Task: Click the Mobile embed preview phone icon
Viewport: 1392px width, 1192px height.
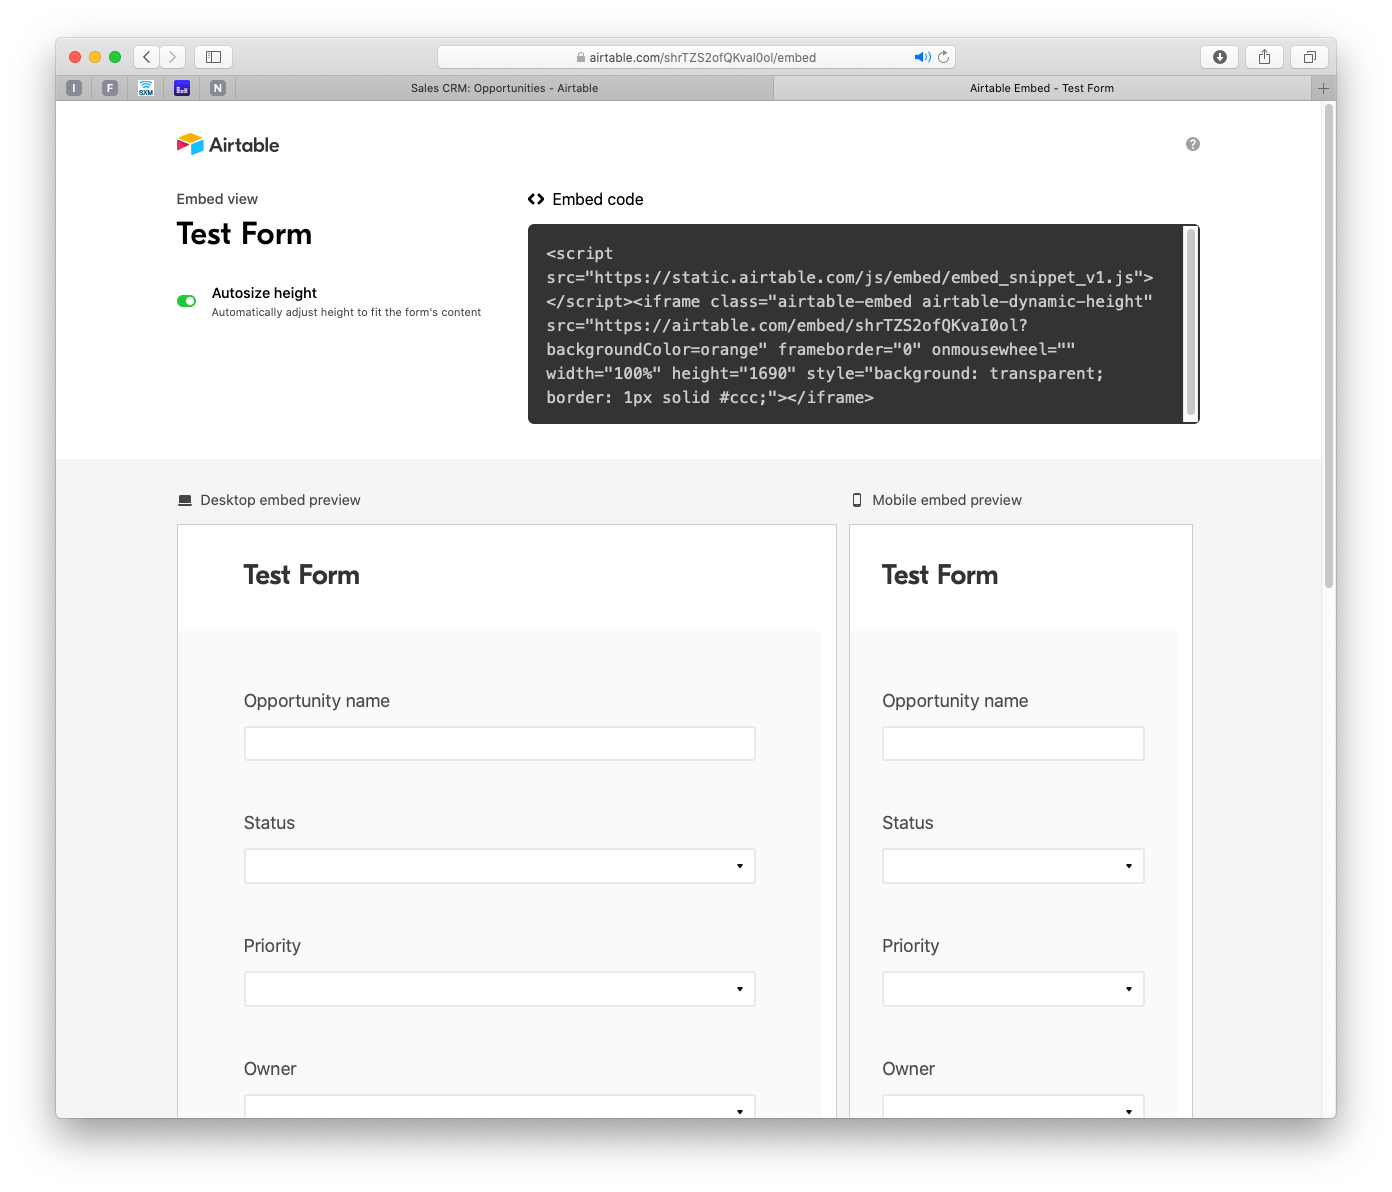Action: coord(857,499)
